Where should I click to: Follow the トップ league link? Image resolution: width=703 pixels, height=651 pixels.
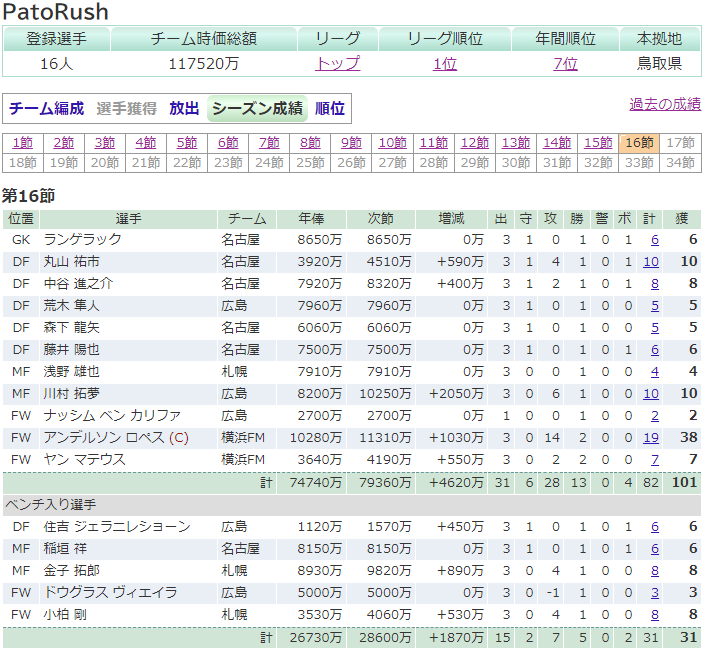(337, 64)
